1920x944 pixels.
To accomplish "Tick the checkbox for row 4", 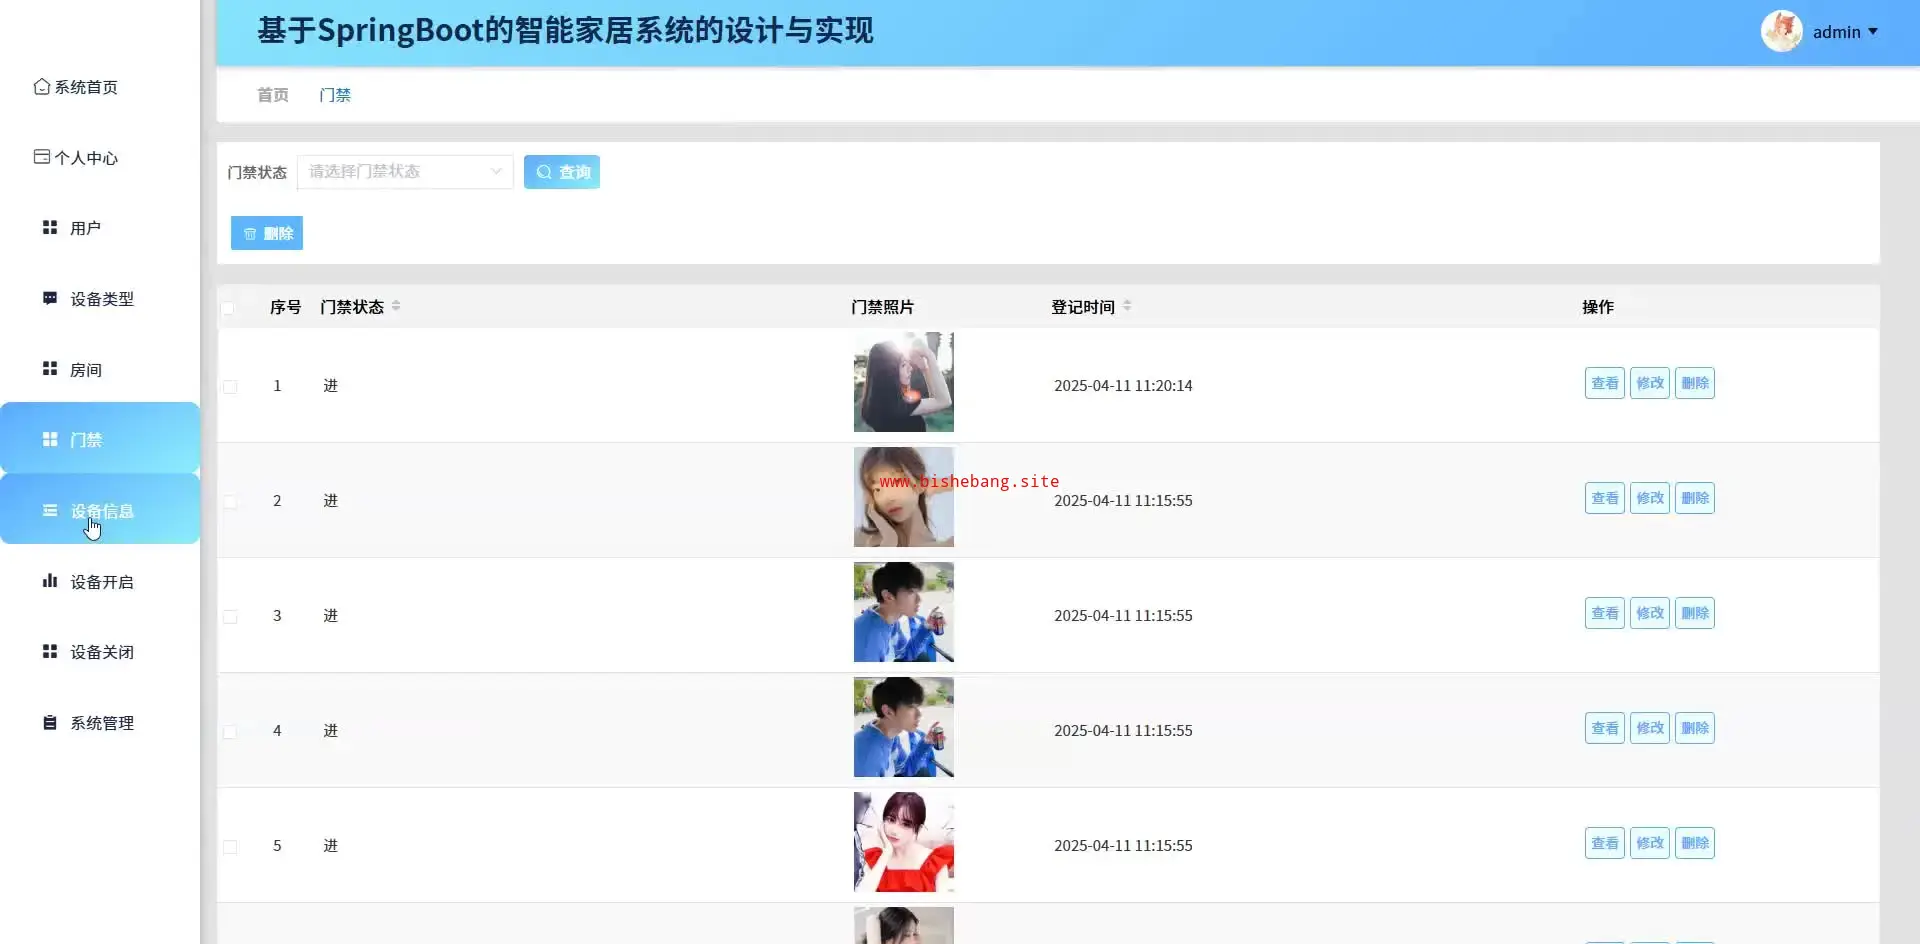I will coord(230,731).
